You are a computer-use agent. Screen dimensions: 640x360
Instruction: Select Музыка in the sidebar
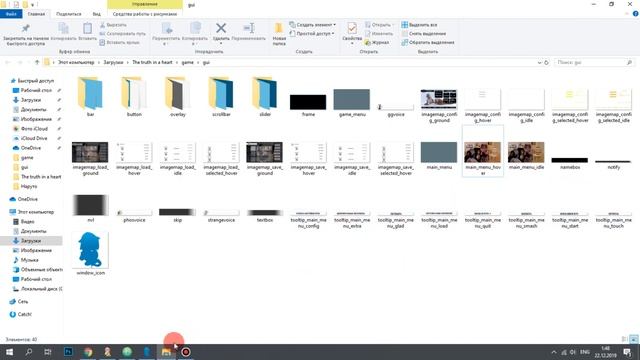29,260
